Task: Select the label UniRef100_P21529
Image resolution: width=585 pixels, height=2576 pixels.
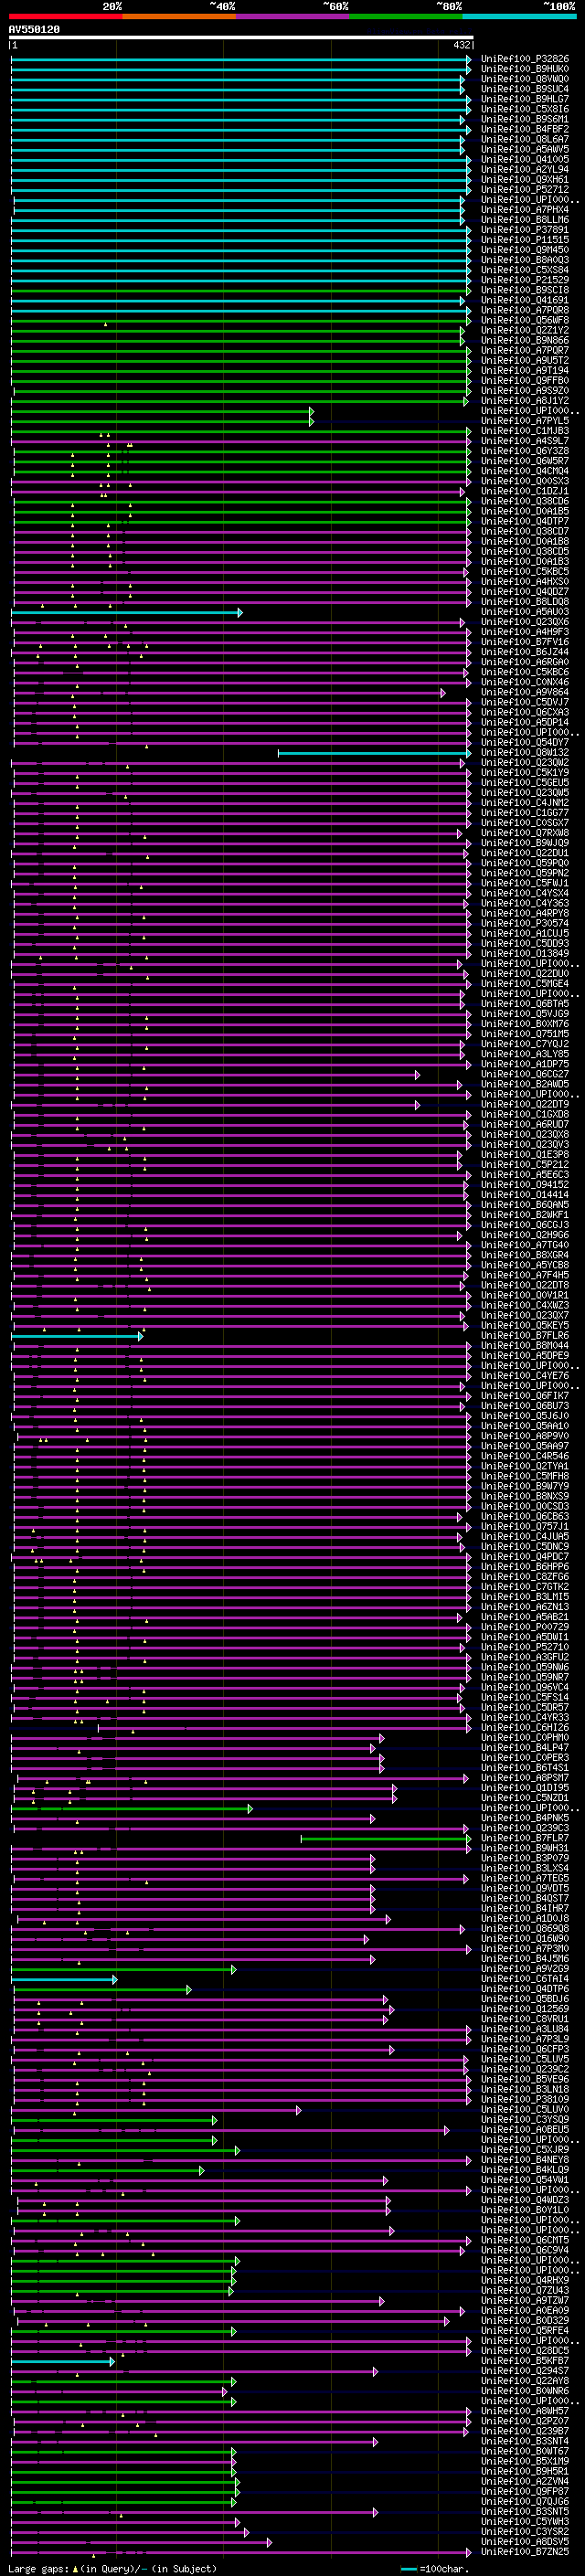Action: pyautogui.click(x=525, y=280)
